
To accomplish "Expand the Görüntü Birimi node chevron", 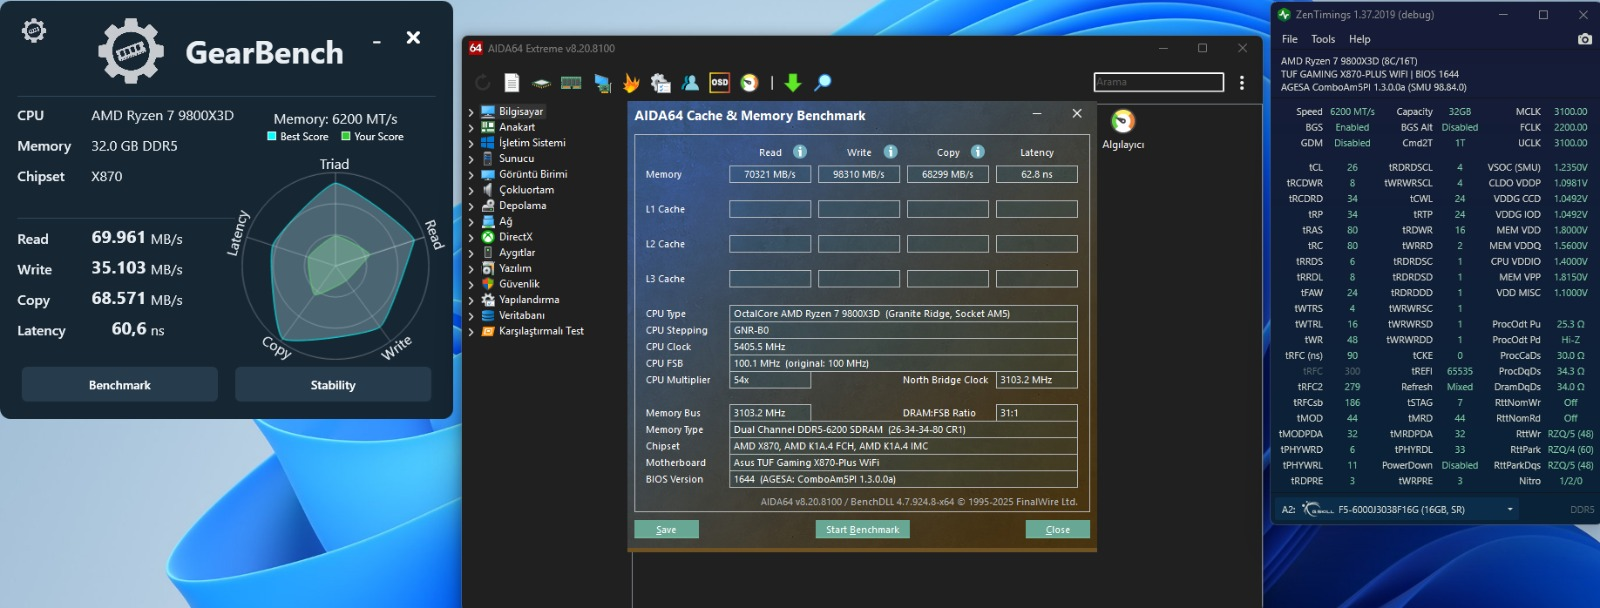I will point(471,175).
